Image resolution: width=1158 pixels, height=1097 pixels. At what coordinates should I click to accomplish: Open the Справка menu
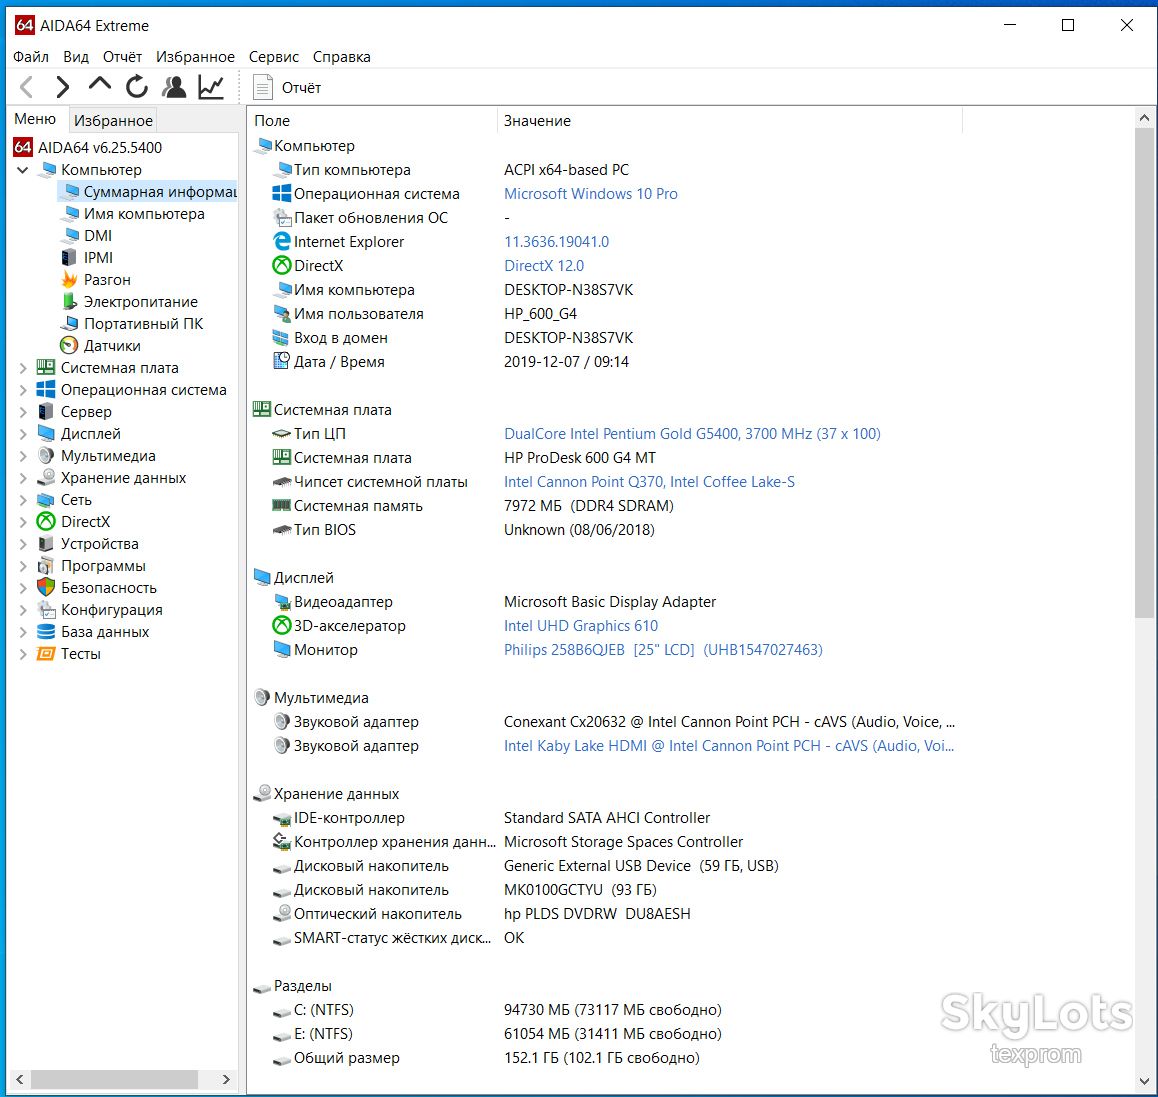[x=342, y=57]
